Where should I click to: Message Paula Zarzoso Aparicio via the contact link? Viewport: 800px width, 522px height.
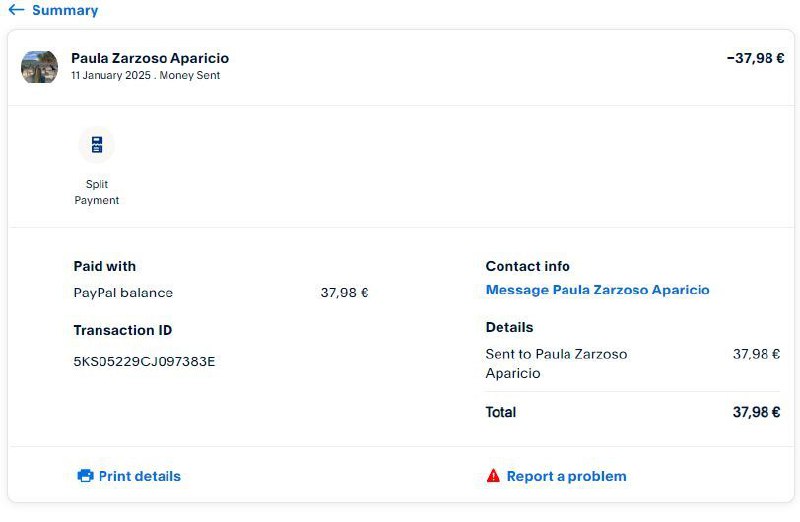click(597, 290)
